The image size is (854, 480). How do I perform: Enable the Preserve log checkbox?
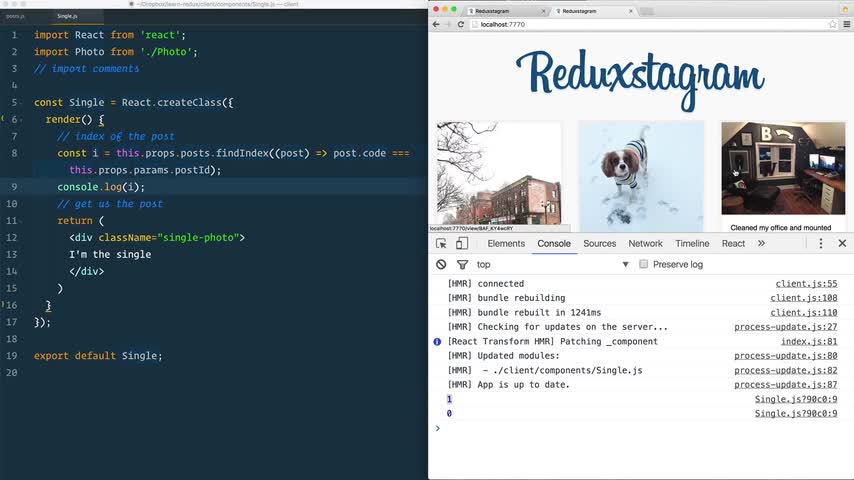pyautogui.click(x=643, y=264)
